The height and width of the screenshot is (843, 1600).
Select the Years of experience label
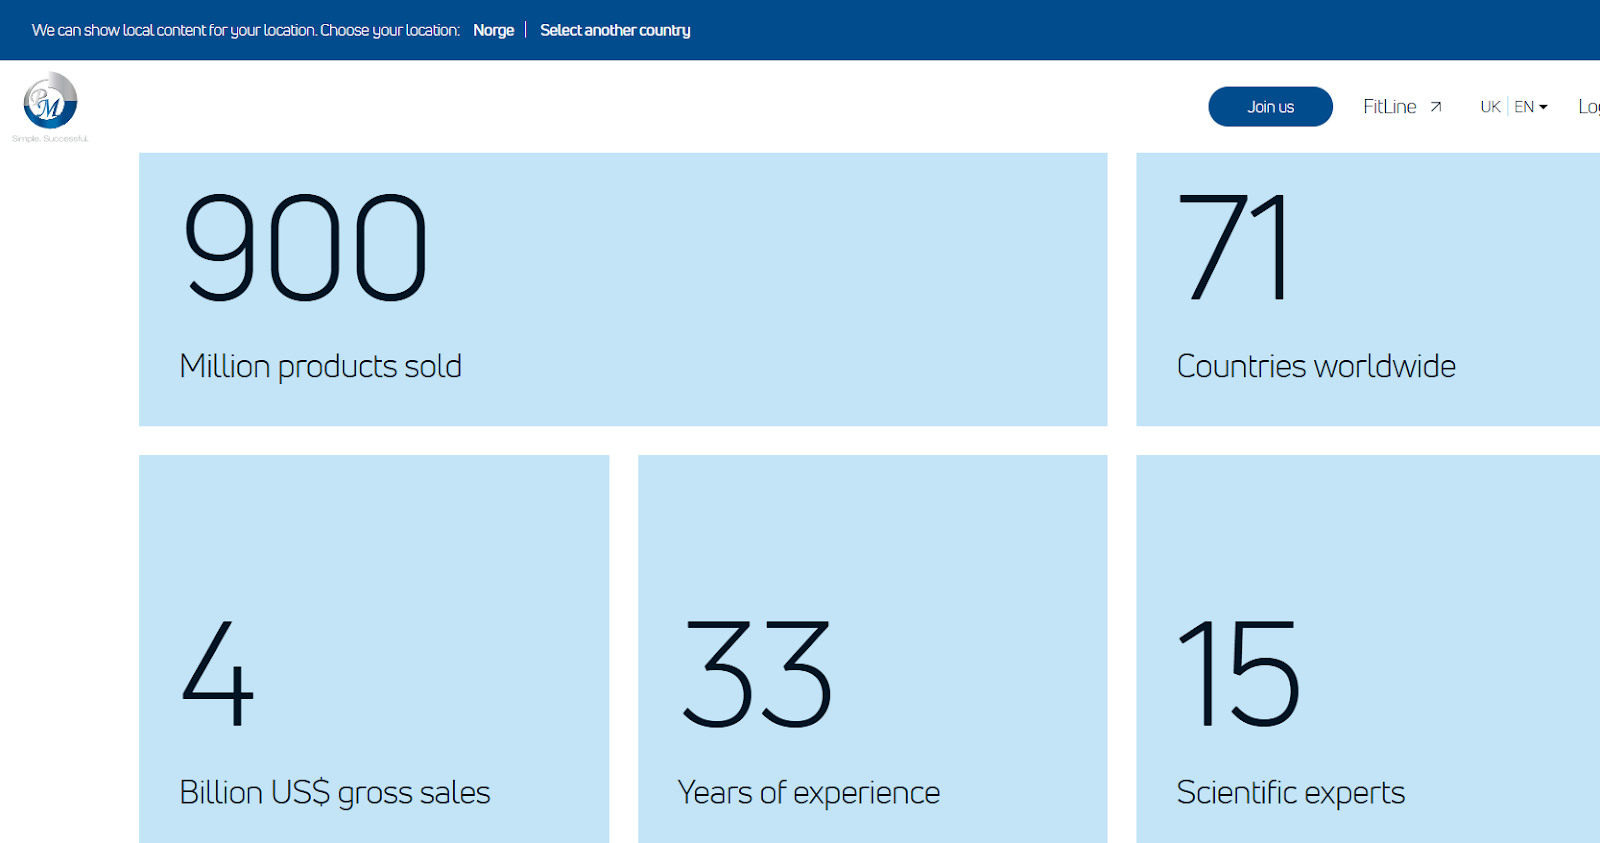[808, 792]
